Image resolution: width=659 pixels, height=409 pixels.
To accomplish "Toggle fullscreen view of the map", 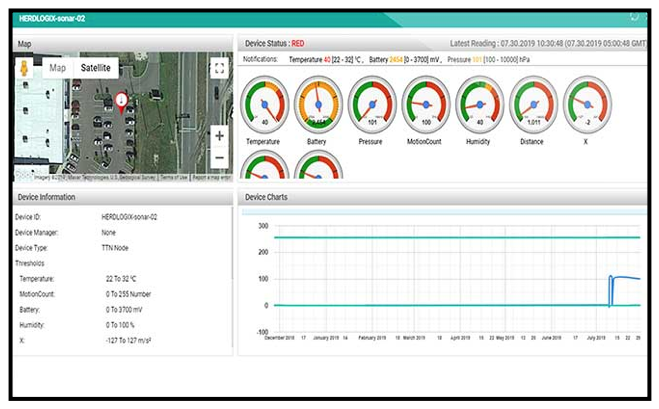I will 220,68.
